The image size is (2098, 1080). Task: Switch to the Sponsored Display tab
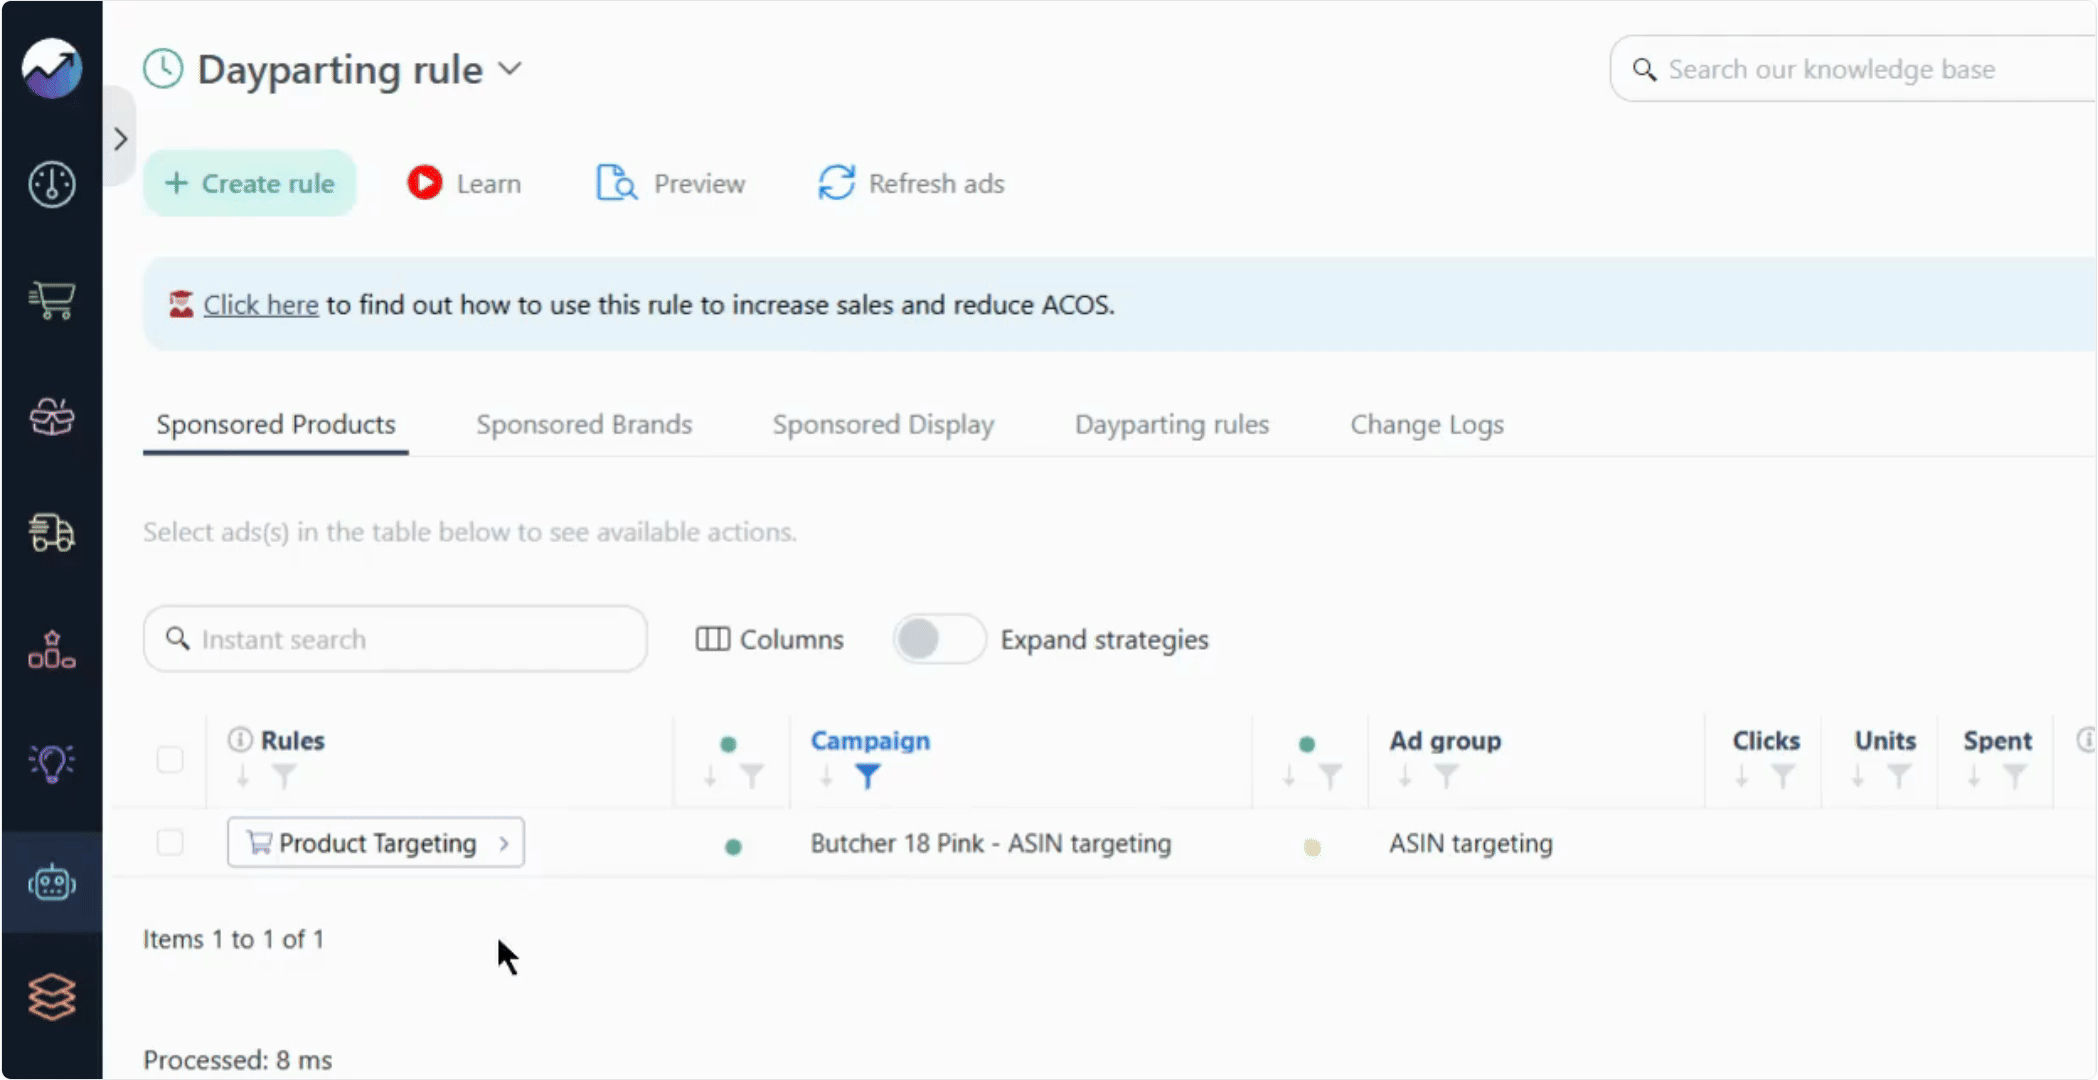click(883, 425)
